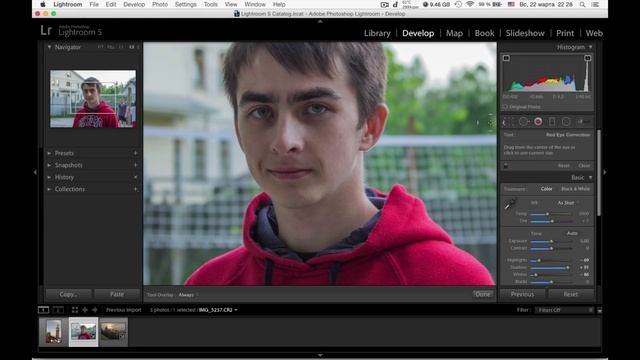Clear history with the X icon
This screenshot has height=360, width=640.
coord(136,177)
